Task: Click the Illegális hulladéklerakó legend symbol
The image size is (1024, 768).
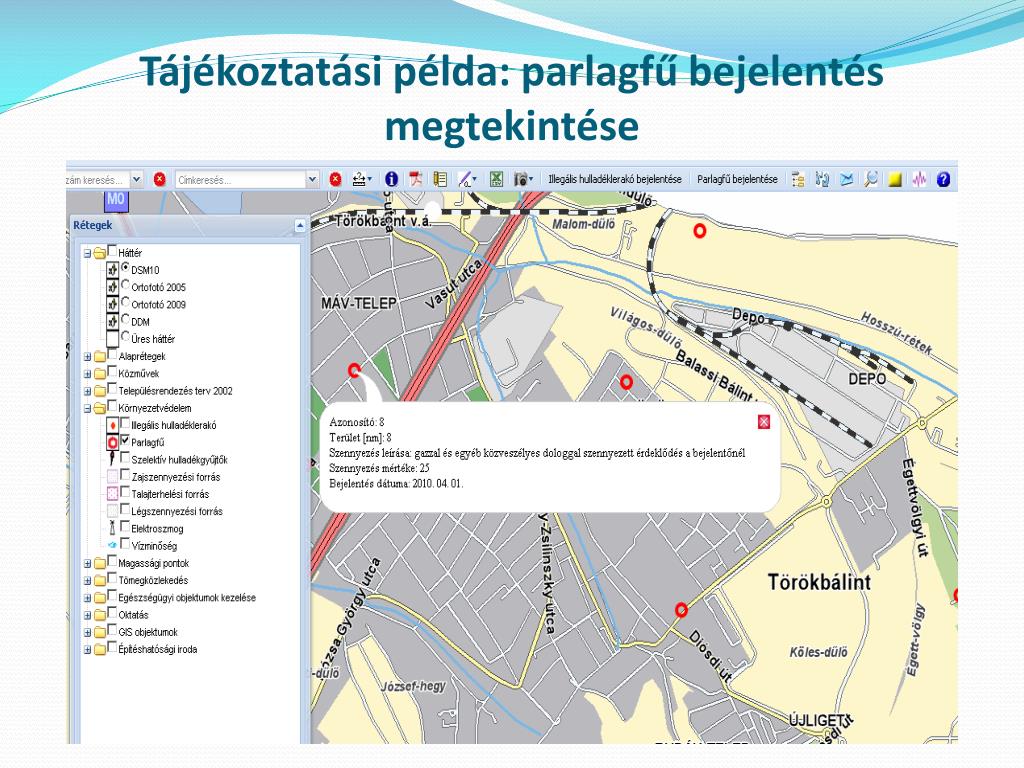Action: (112, 425)
